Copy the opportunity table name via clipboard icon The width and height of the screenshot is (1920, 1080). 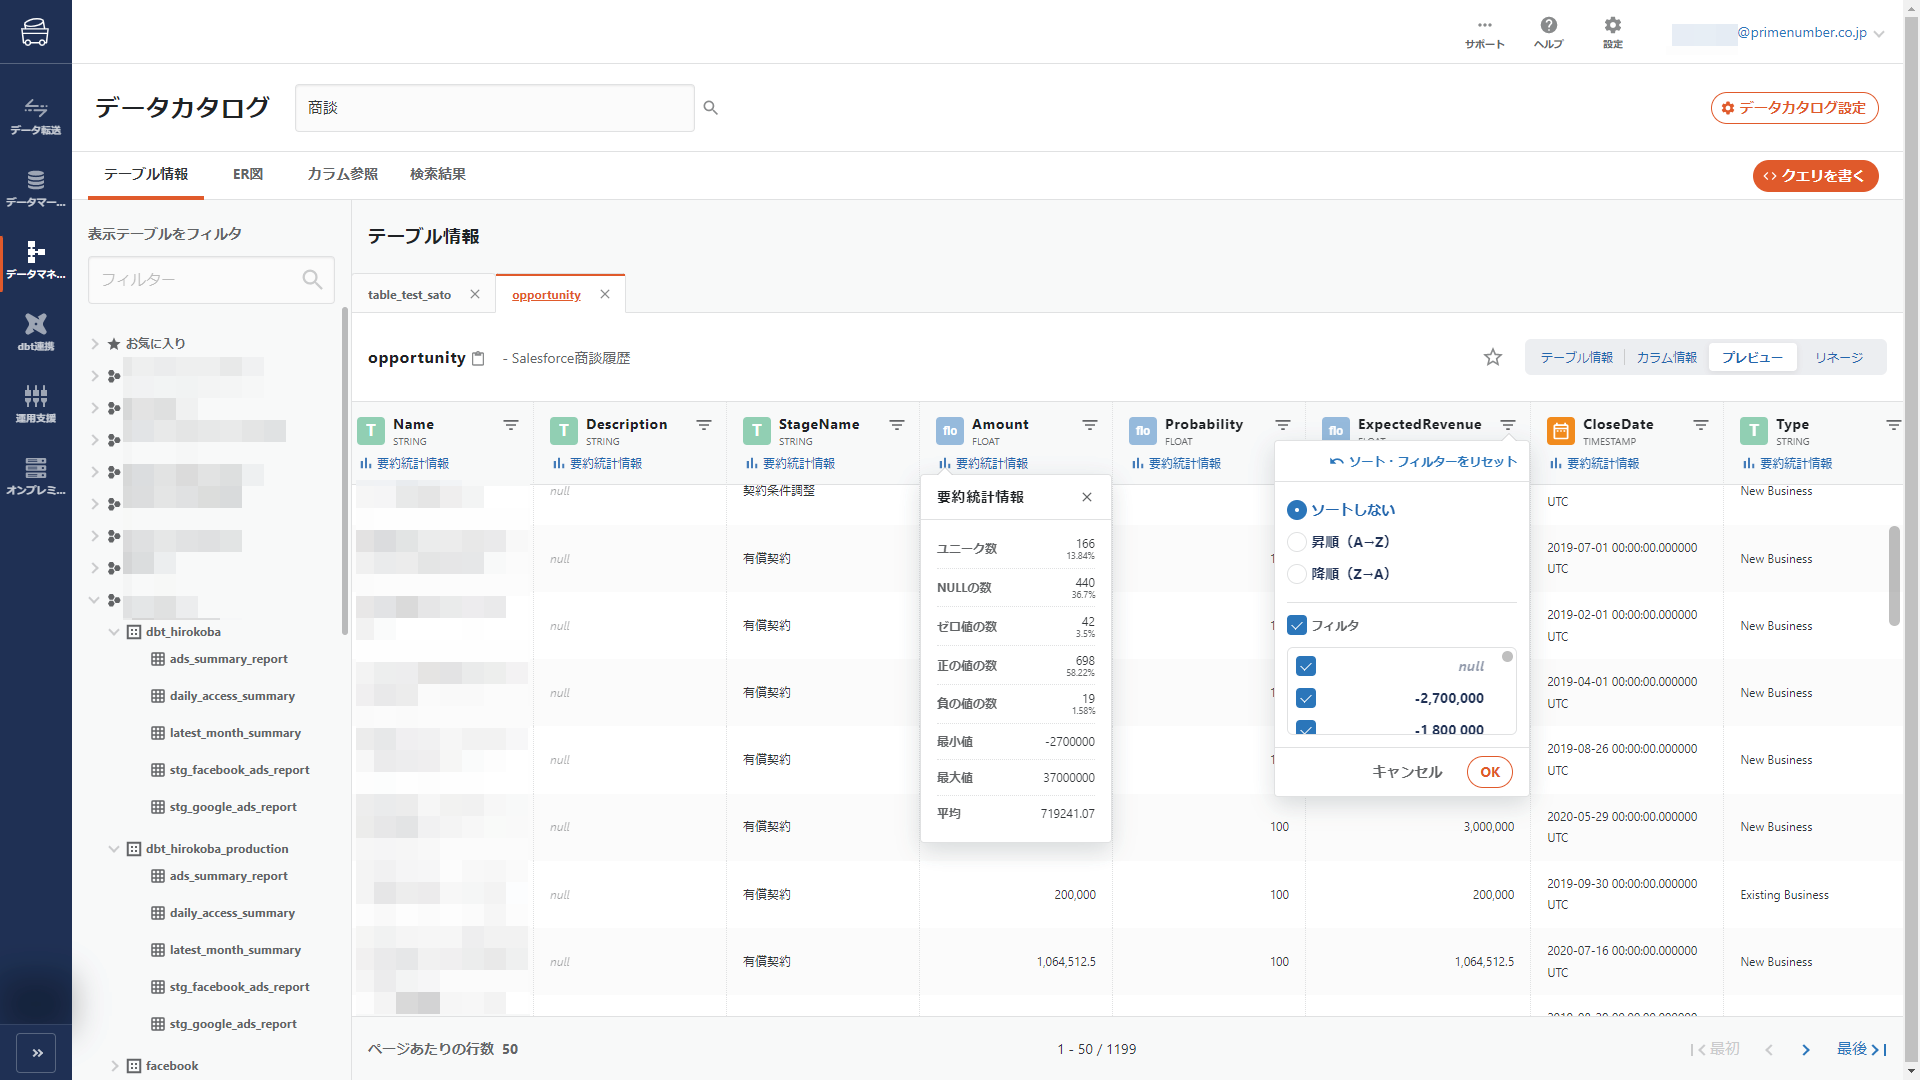[x=478, y=359]
